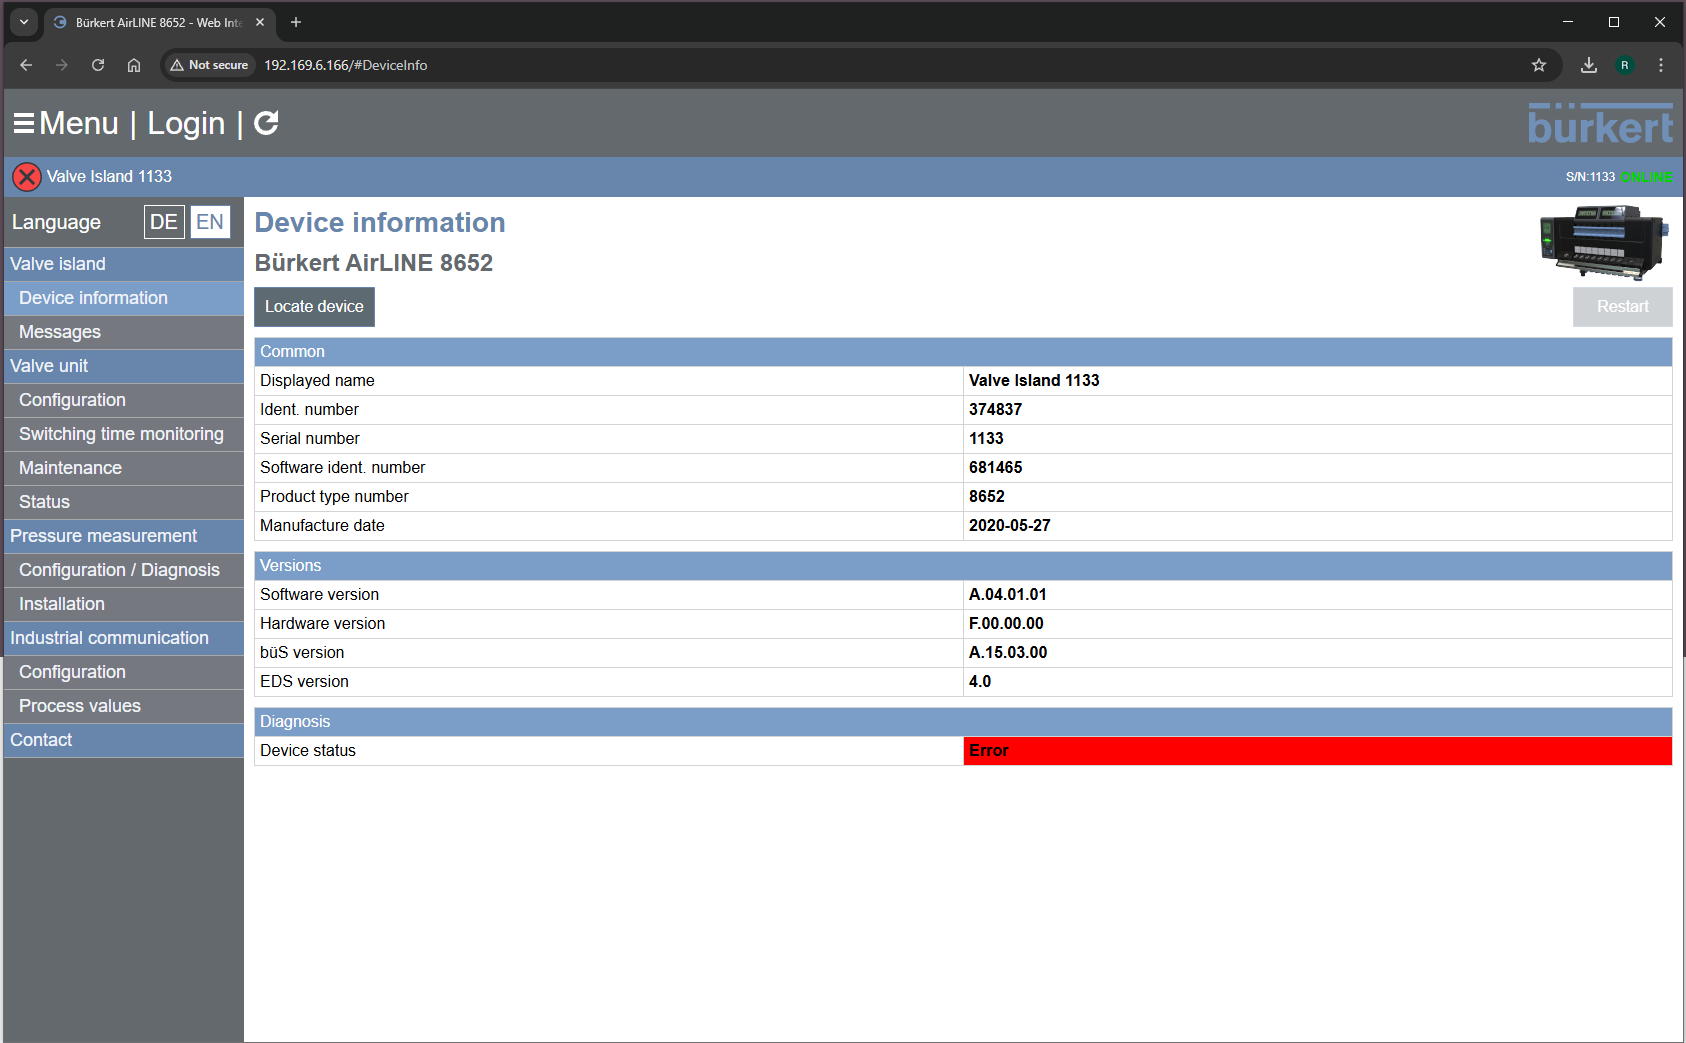Click the browser address bar URL
The width and height of the screenshot is (1686, 1043).
point(346,65)
